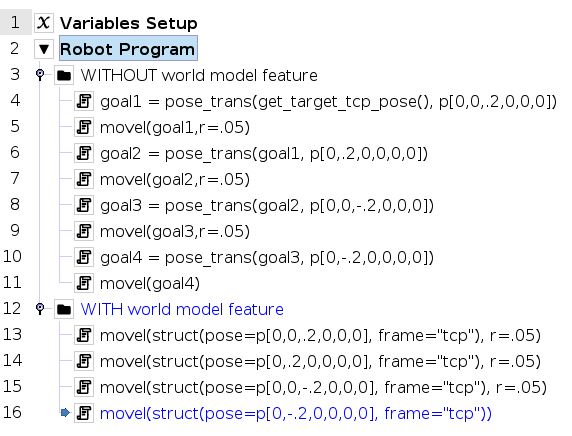Select the movel(goal2,r=.05) command
The width and height of the screenshot is (572, 436).
(x=175, y=180)
